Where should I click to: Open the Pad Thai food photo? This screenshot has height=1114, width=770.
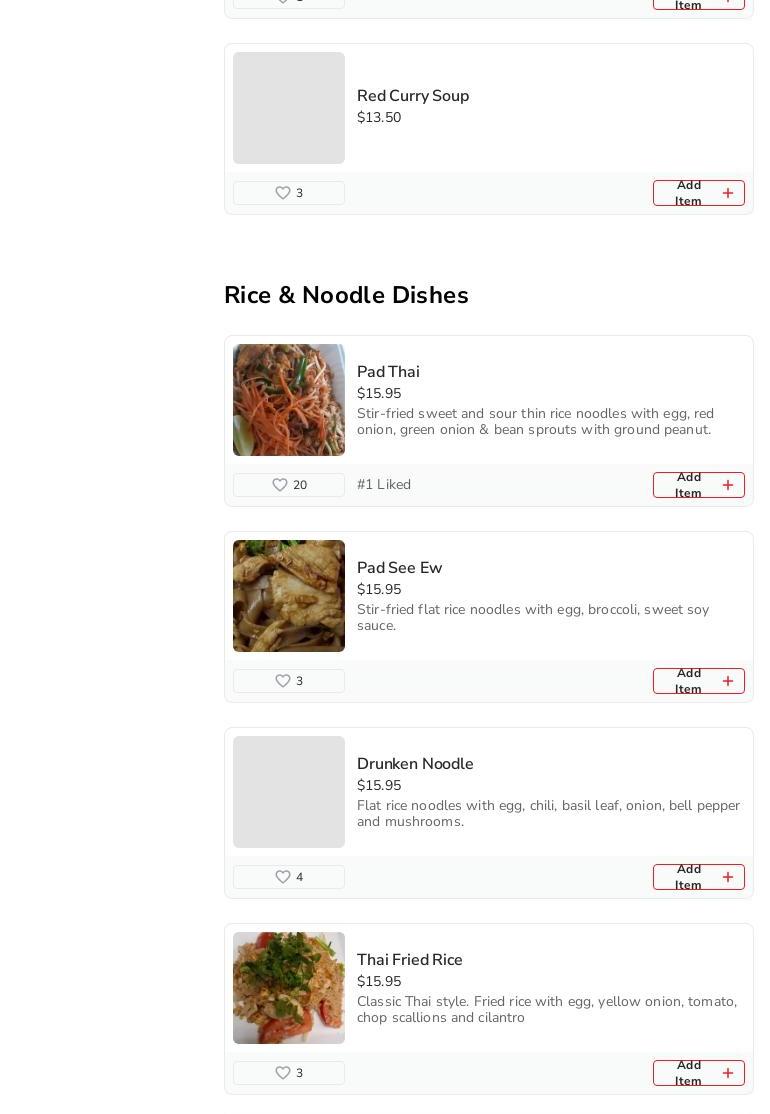click(x=288, y=400)
